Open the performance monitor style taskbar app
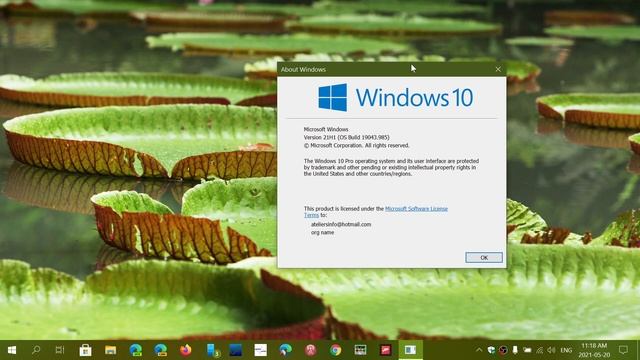The height and width of the screenshot is (360, 640). 360,350
